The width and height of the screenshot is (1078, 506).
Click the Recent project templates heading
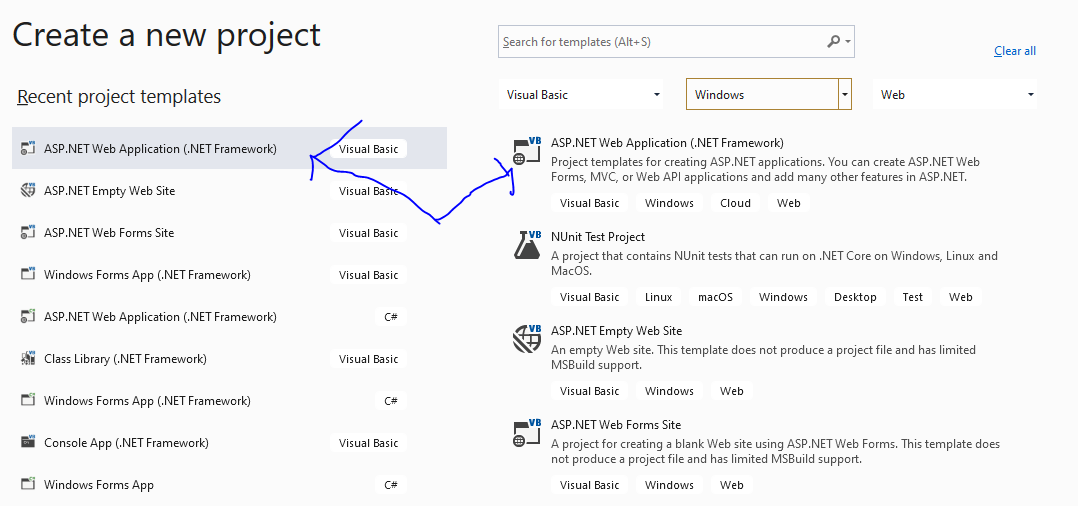(x=119, y=96)
